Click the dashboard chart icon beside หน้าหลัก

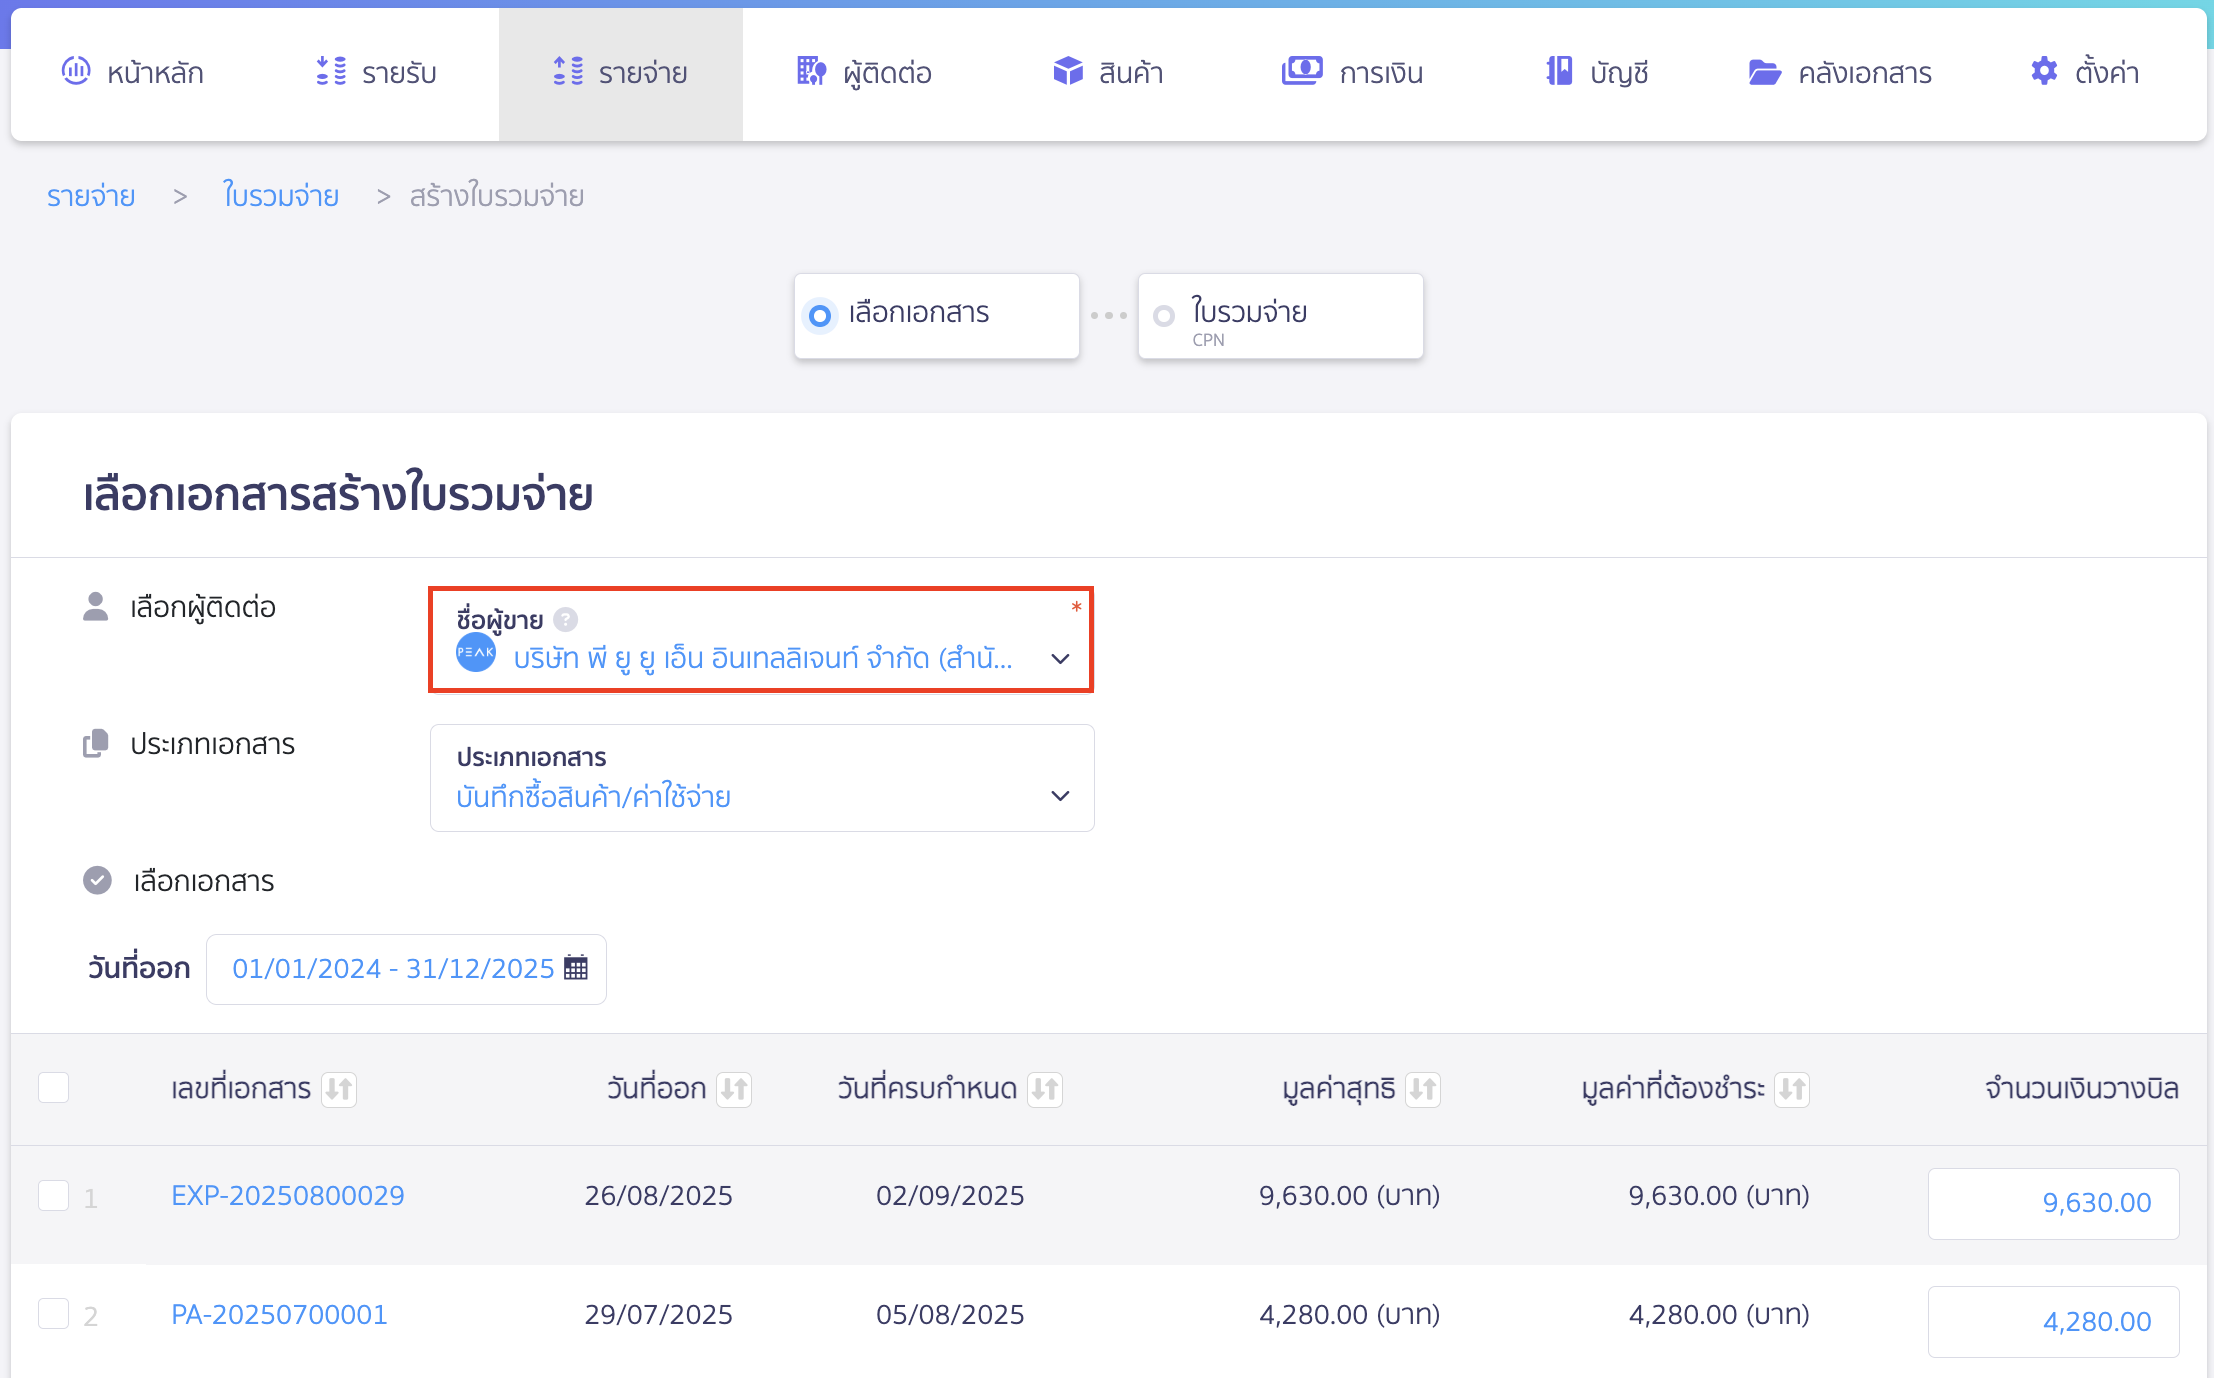click(x=76, y=71)
